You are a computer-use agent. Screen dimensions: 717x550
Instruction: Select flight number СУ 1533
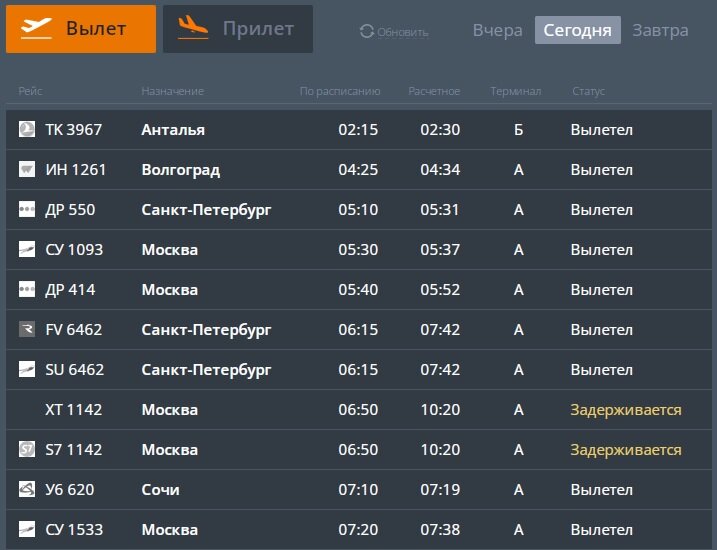click(x=74, y=529)
